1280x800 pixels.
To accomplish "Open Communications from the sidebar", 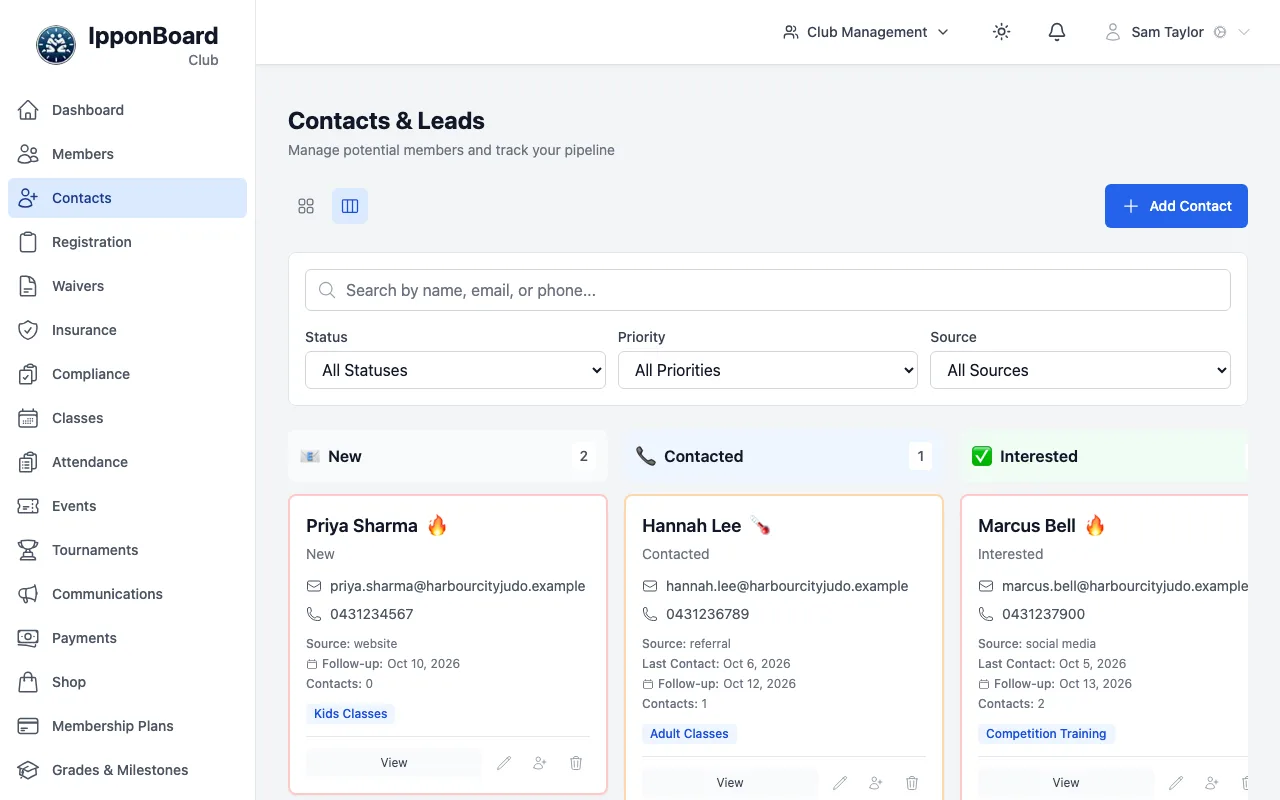I will coord(127,594).
